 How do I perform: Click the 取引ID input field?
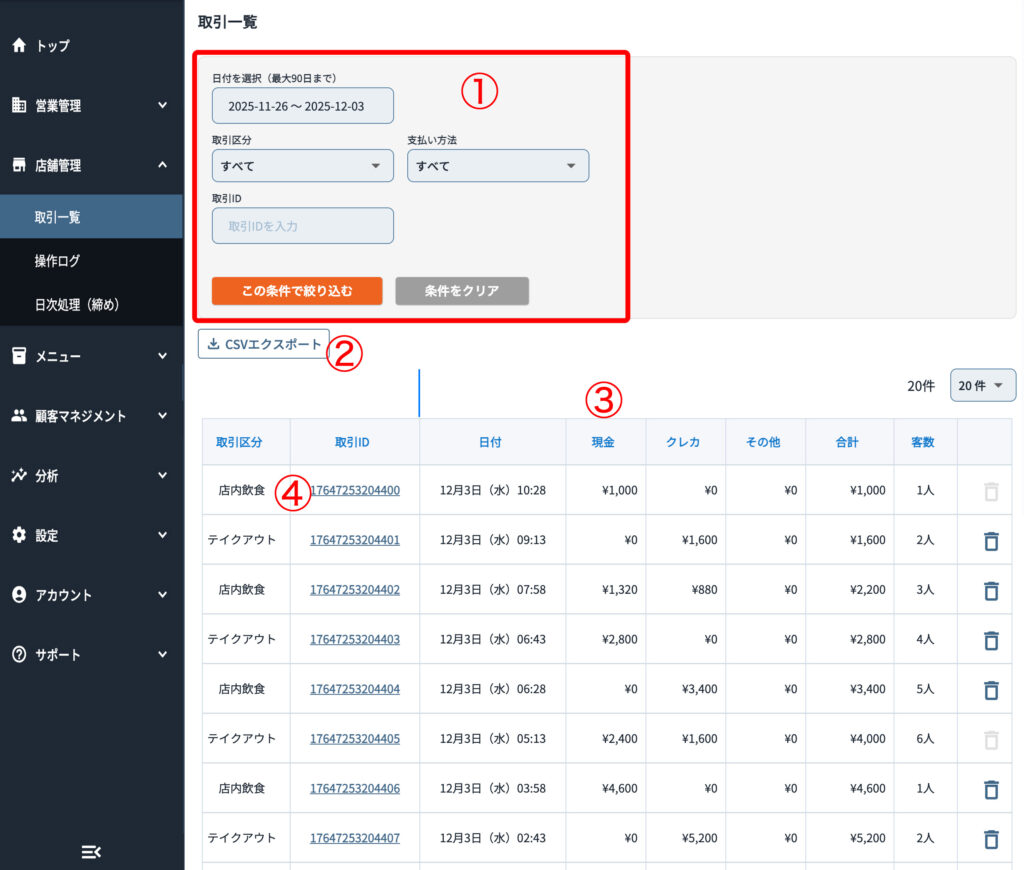coord(302,226)
